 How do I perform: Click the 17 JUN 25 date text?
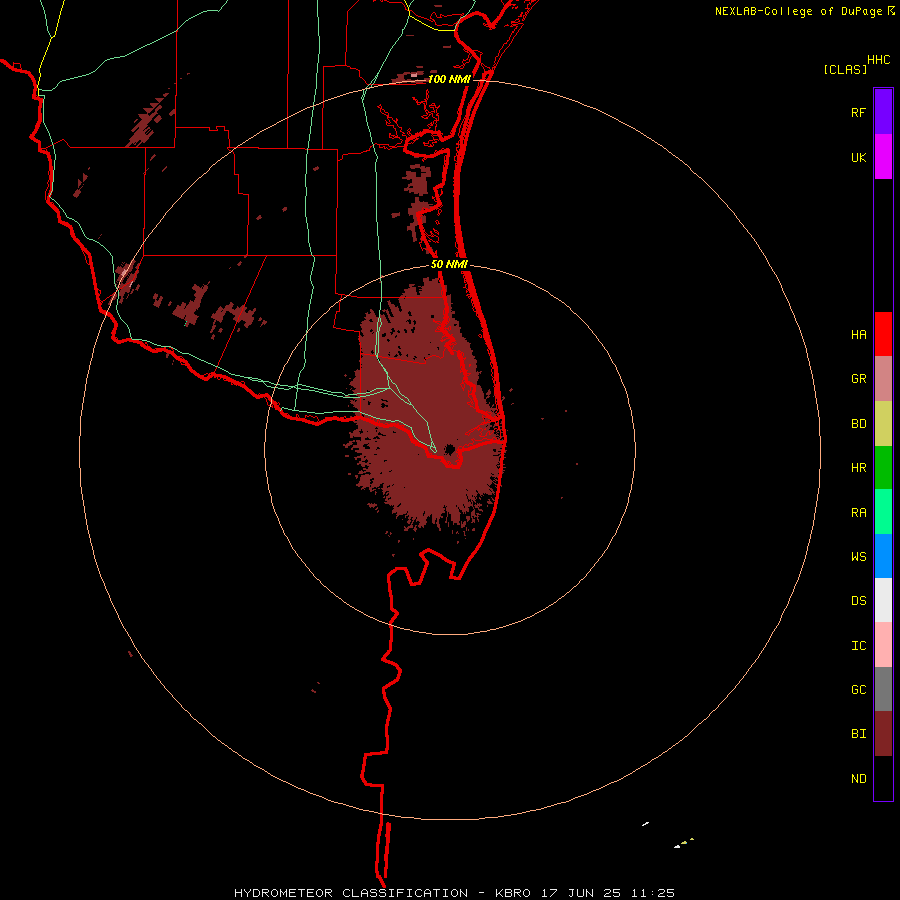[581, 893]
